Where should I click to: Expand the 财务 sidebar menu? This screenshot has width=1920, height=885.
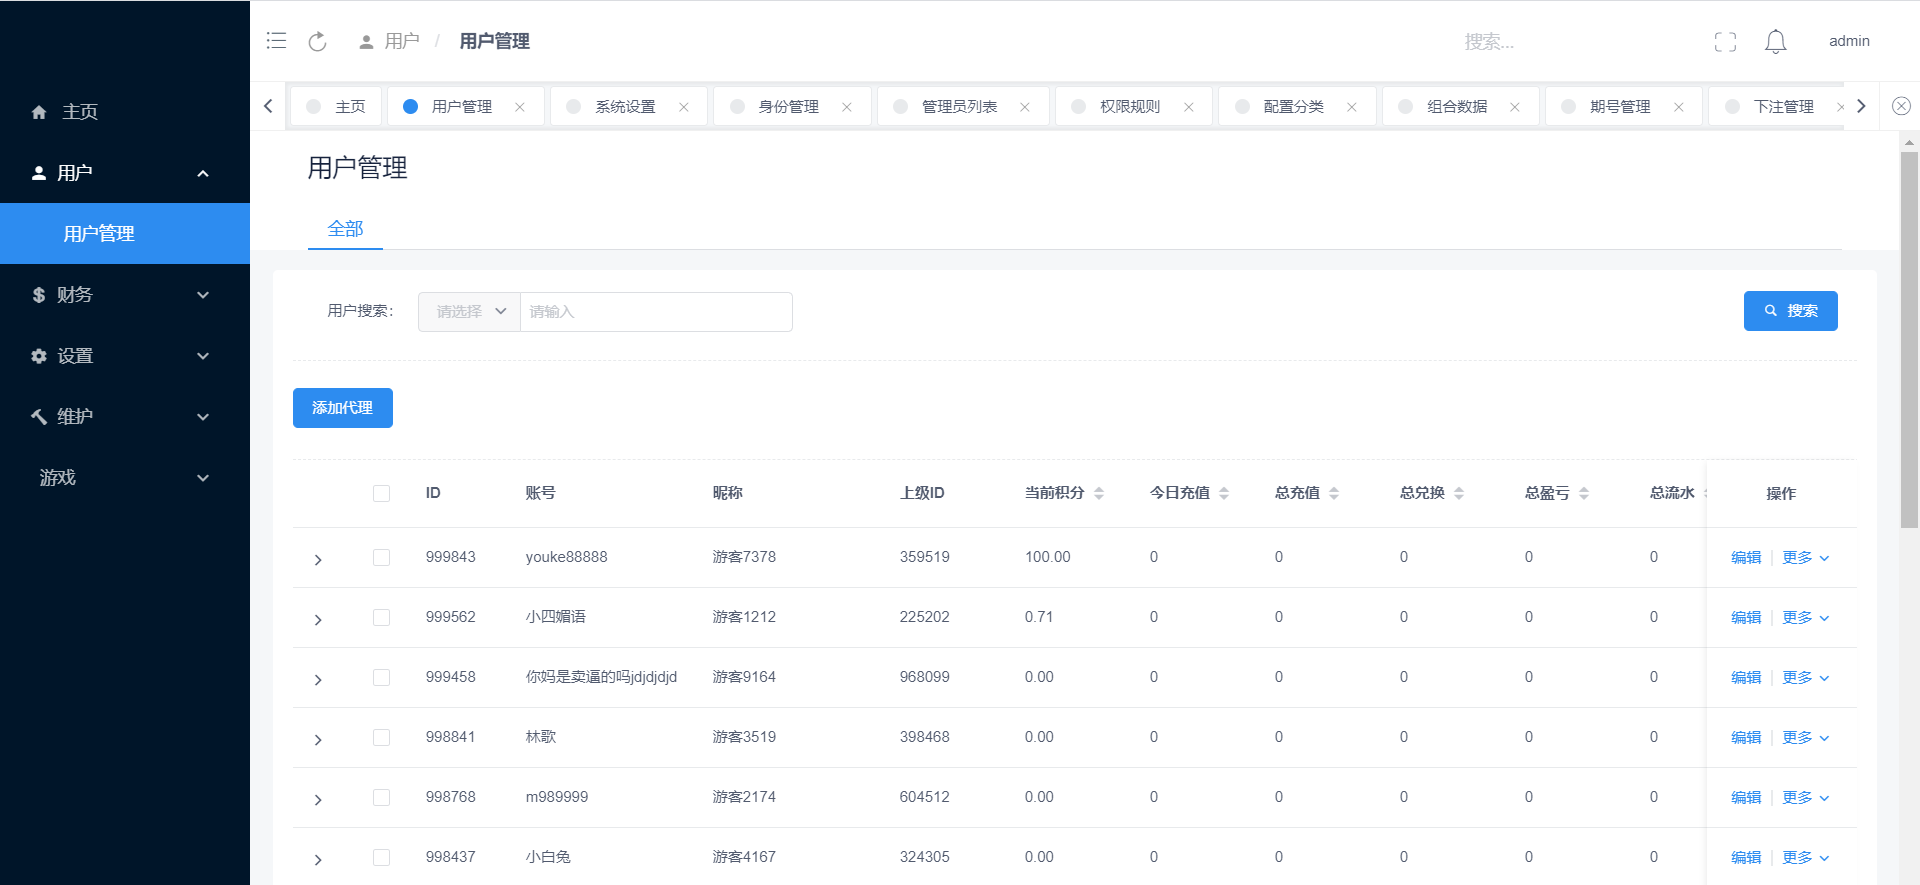[x=120, y=295]
